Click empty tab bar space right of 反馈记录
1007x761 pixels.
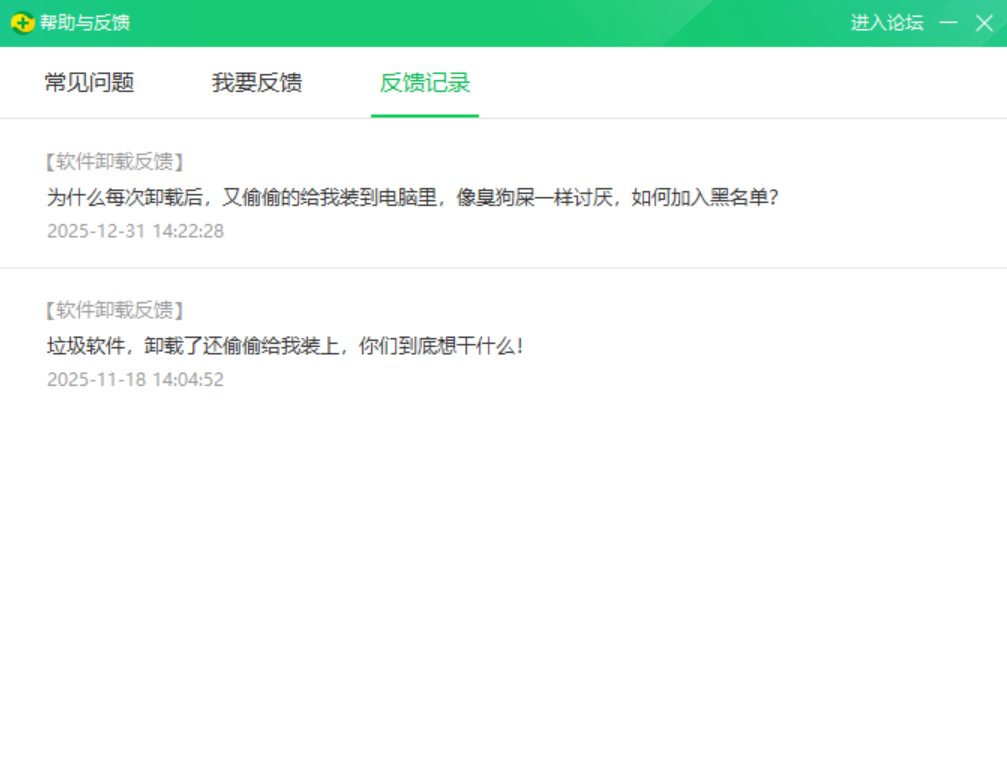[740, 83]
